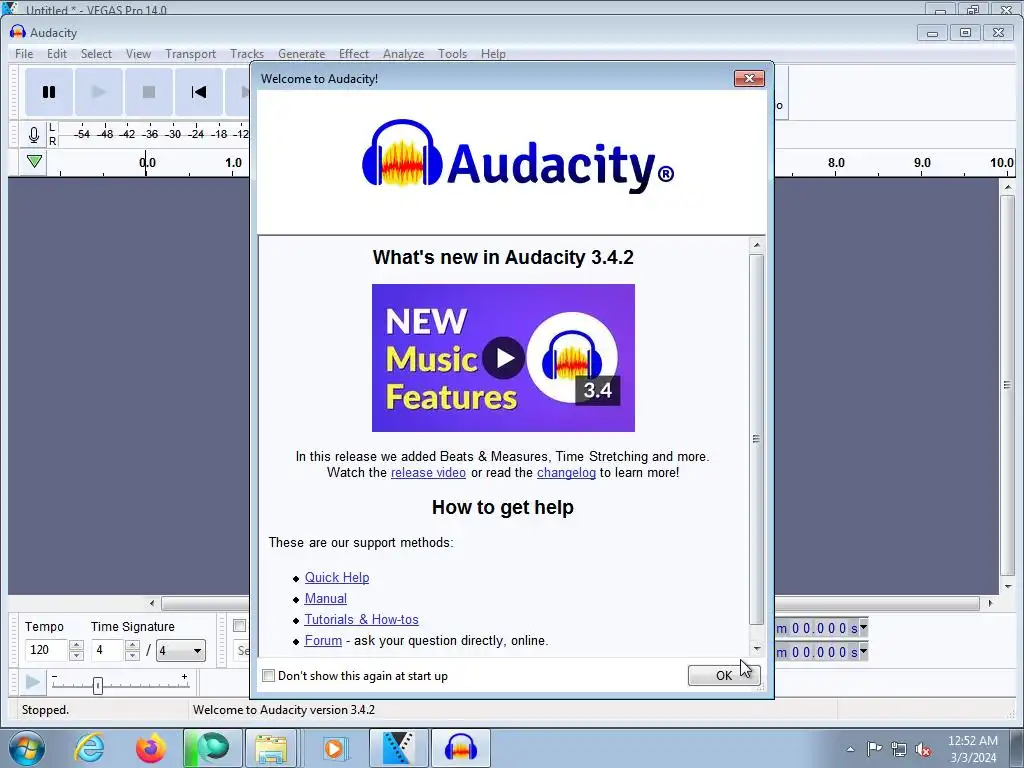Open the Select menu
Viewport: 1024px width, 768px height.
point(96,54)
